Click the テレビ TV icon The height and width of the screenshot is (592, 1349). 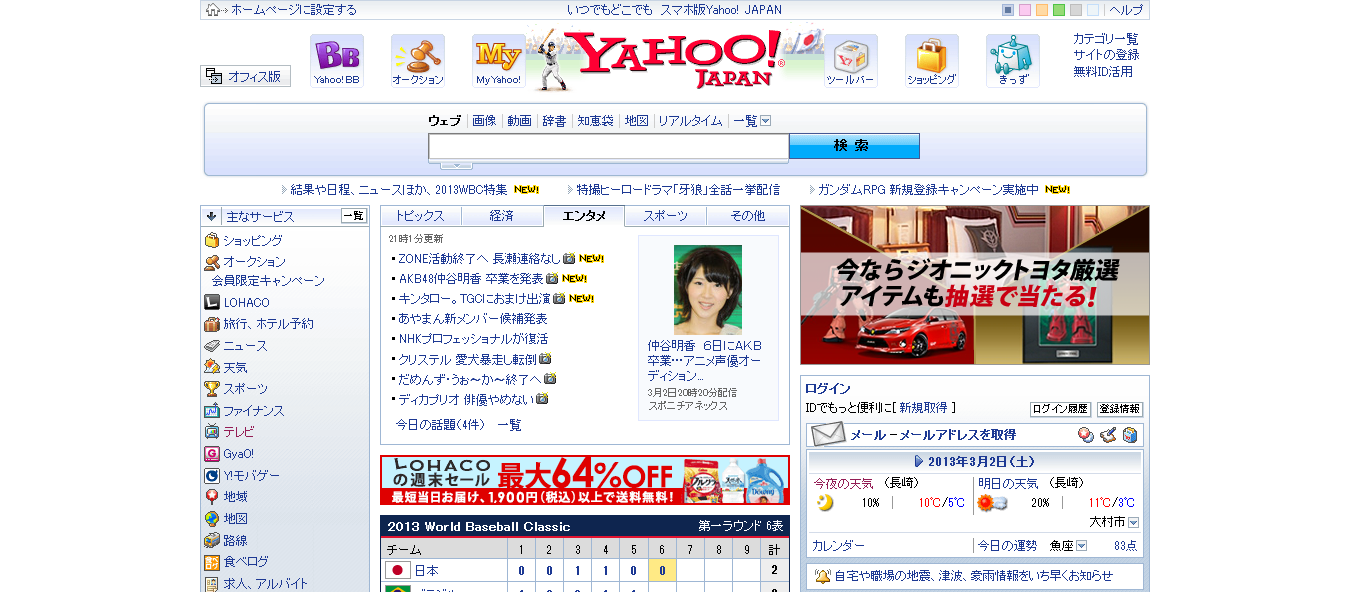[212, 432]
